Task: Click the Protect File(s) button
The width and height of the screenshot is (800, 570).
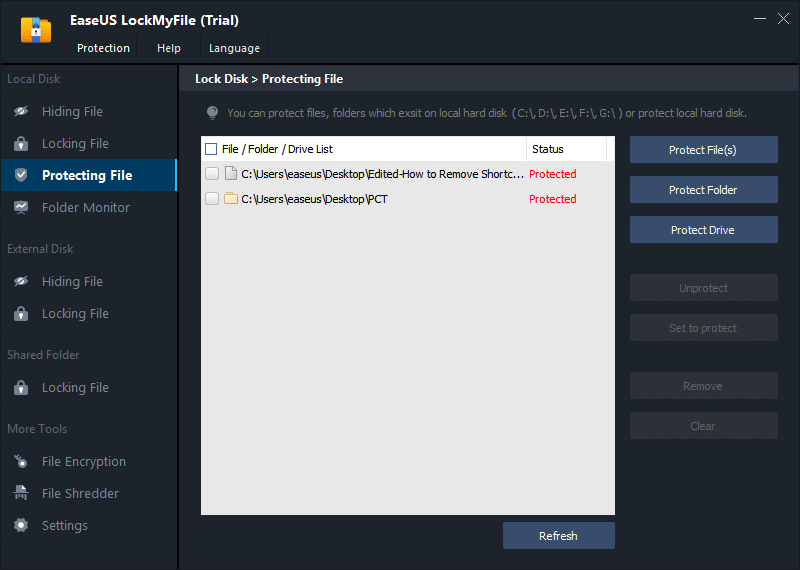Action: tap(703, 150)
